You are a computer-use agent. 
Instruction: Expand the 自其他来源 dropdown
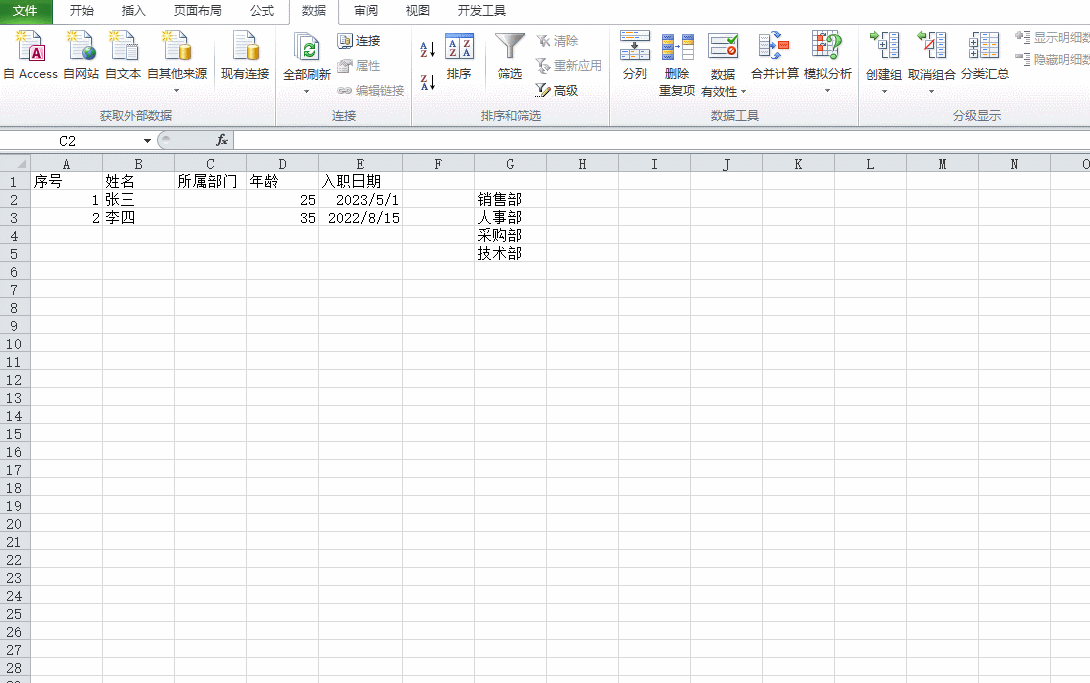(x=177, y=91)
